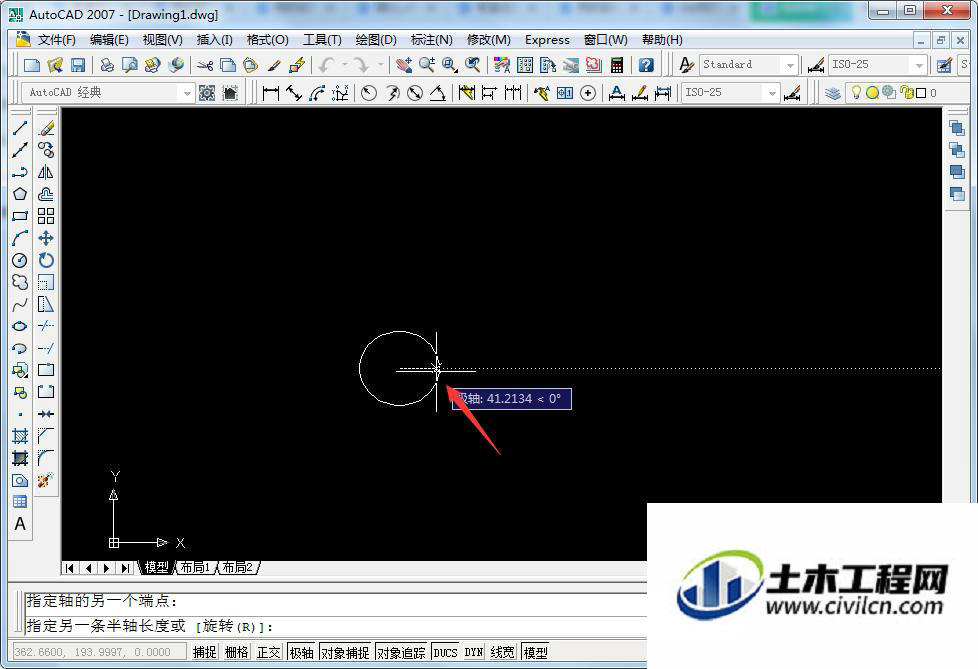The height and width of the screenshot is (669, 978).
Task: Select the Linear dimension tool
Action: tap(271, 93)
